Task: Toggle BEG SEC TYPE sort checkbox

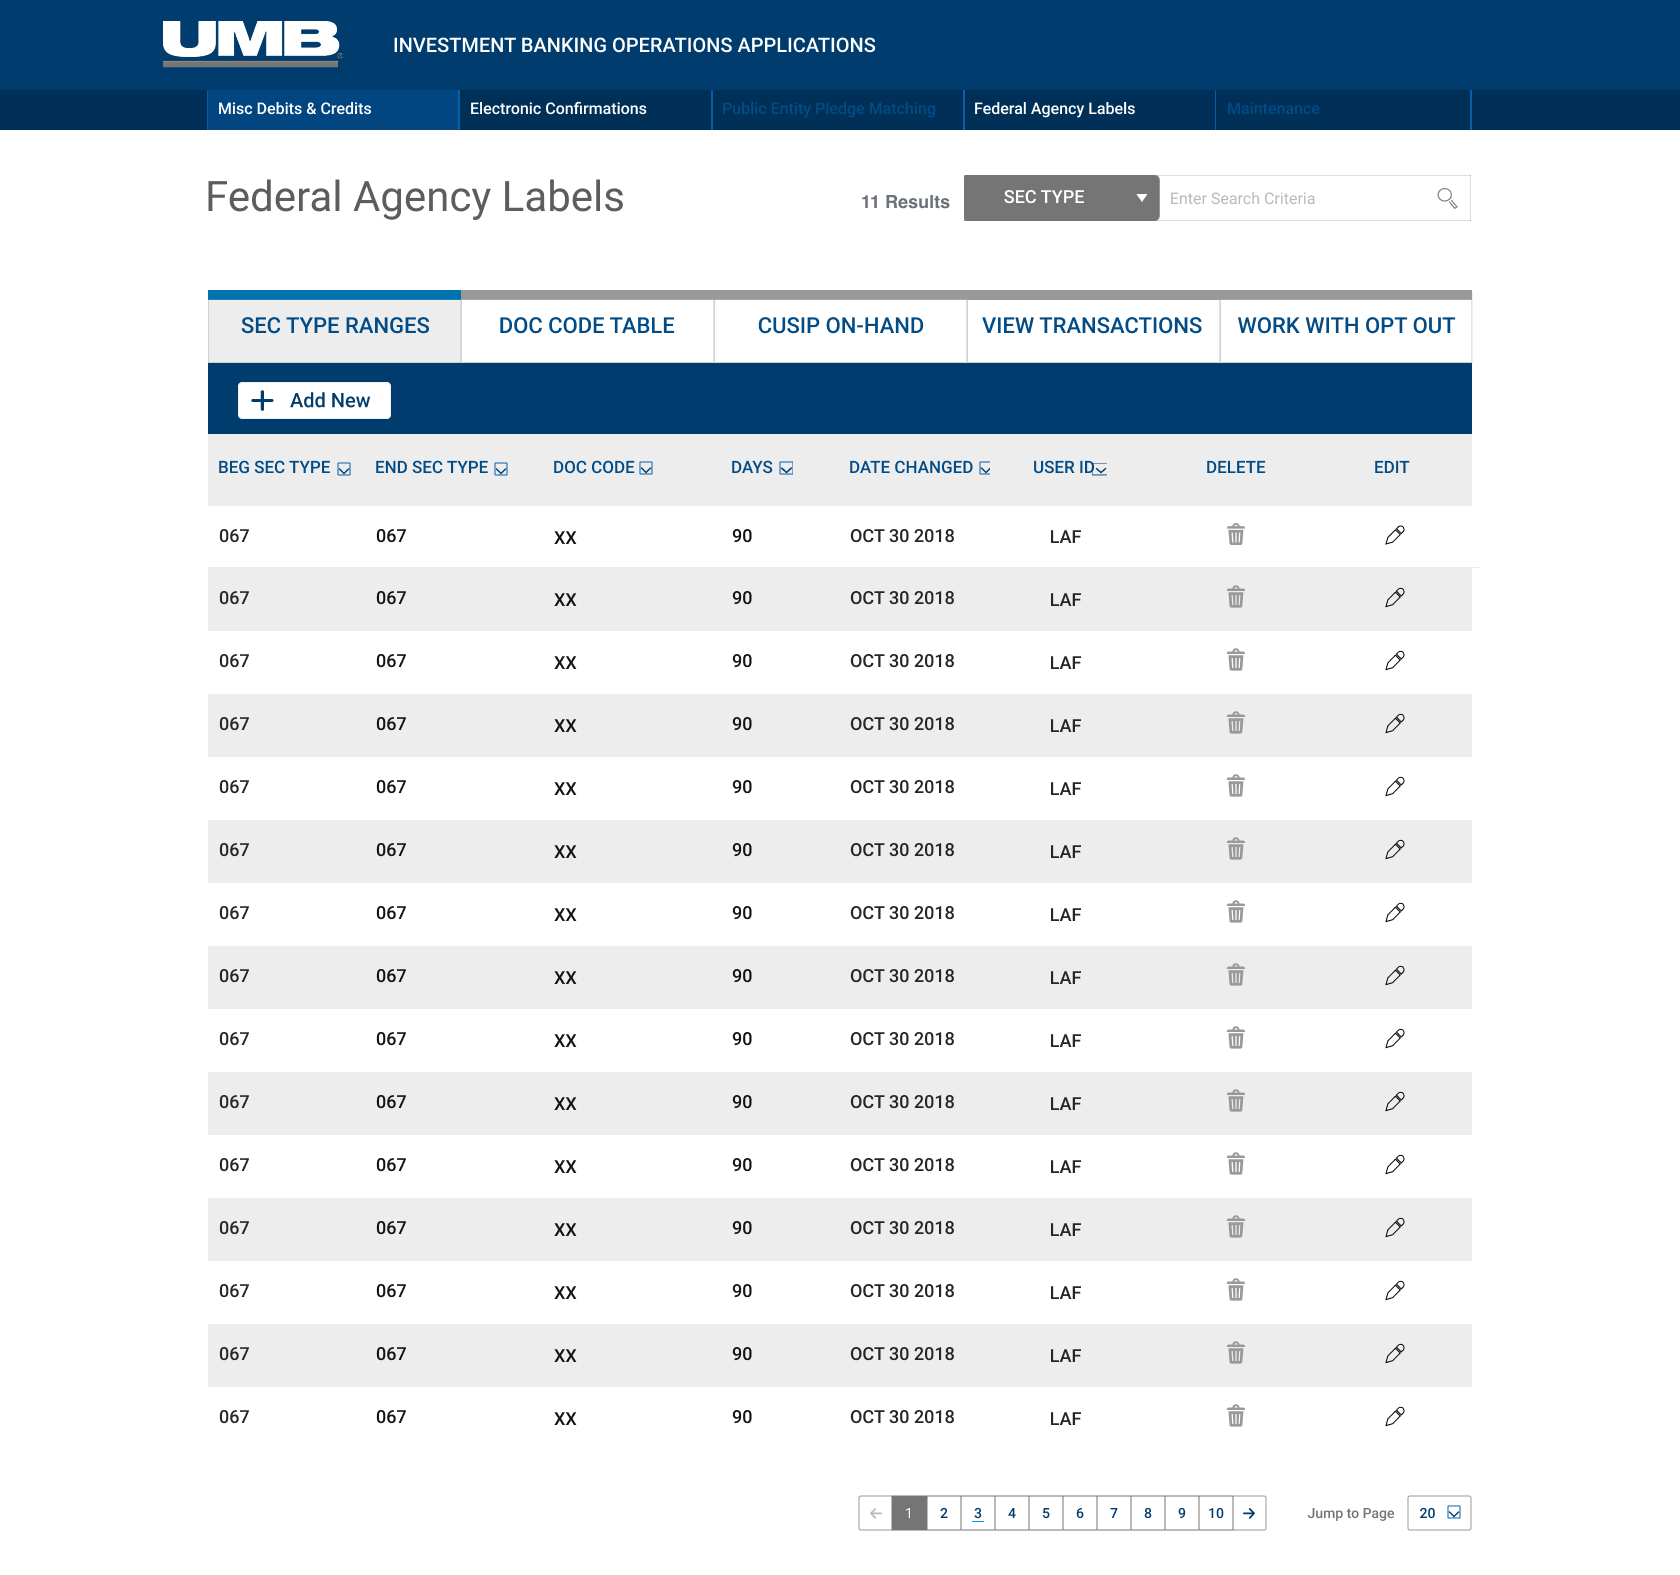Action: pos(344,469)
